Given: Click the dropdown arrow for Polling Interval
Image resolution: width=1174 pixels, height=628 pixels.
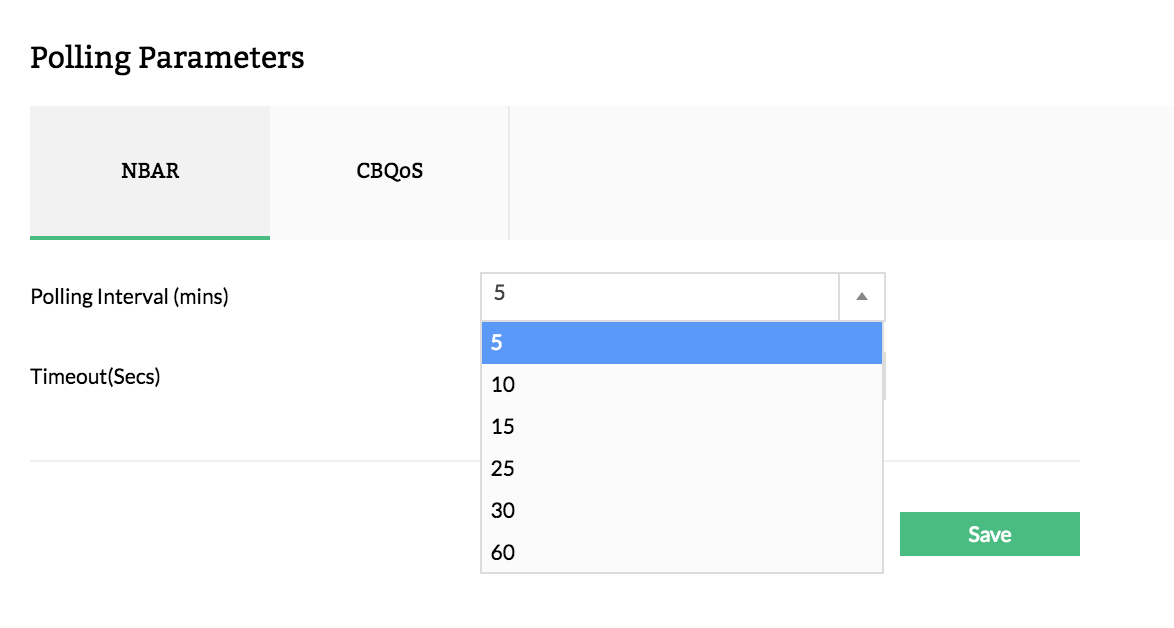Looking at the screenshot, I should [x=862, y=296].
